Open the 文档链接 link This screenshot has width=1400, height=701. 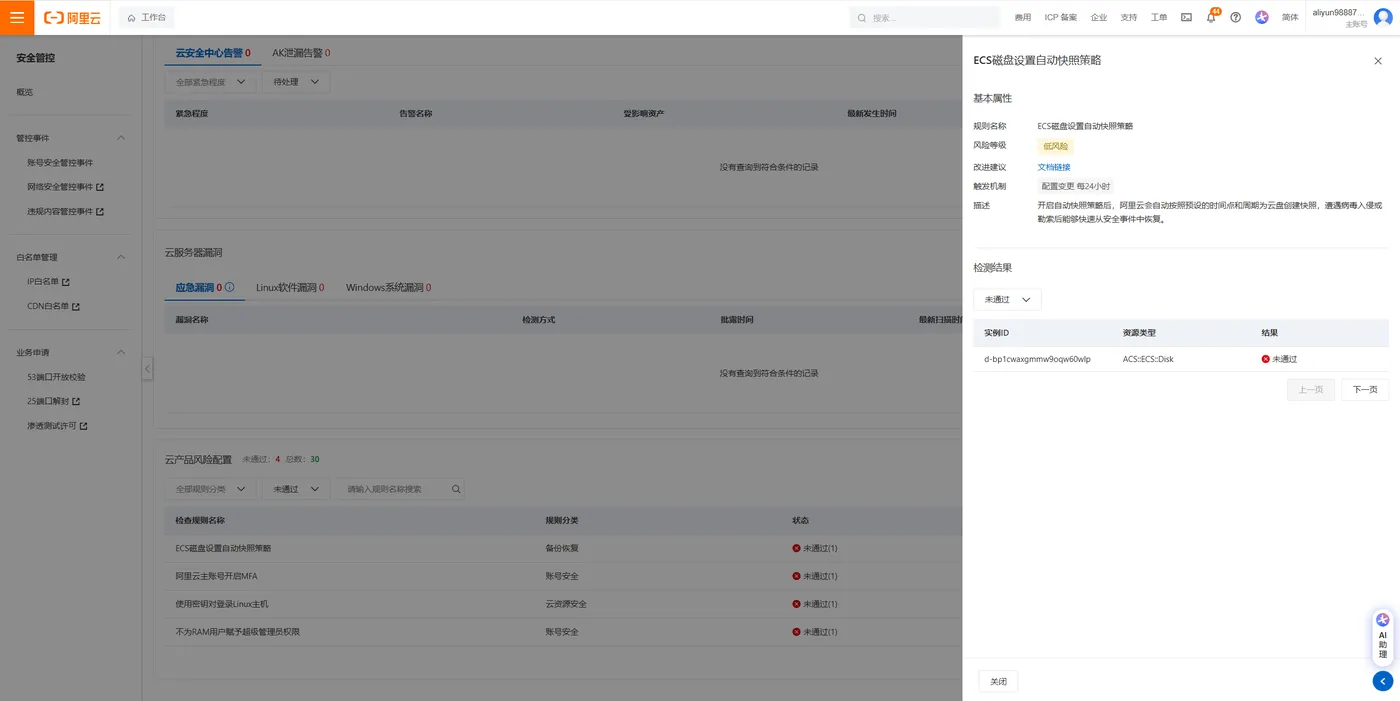pyautogui.click(x=1054, y=167)
